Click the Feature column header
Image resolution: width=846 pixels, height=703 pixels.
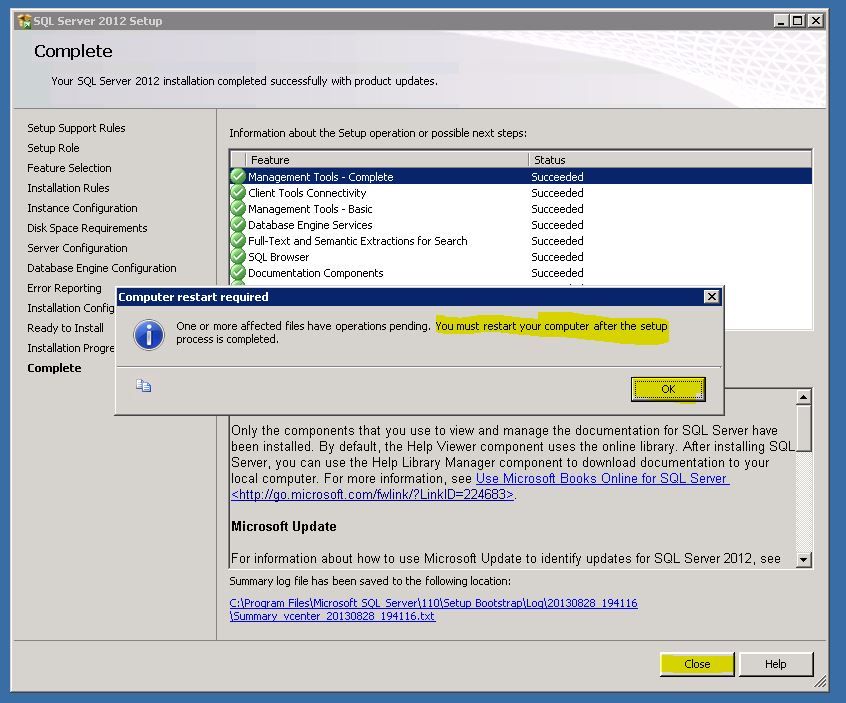(387, 160)
